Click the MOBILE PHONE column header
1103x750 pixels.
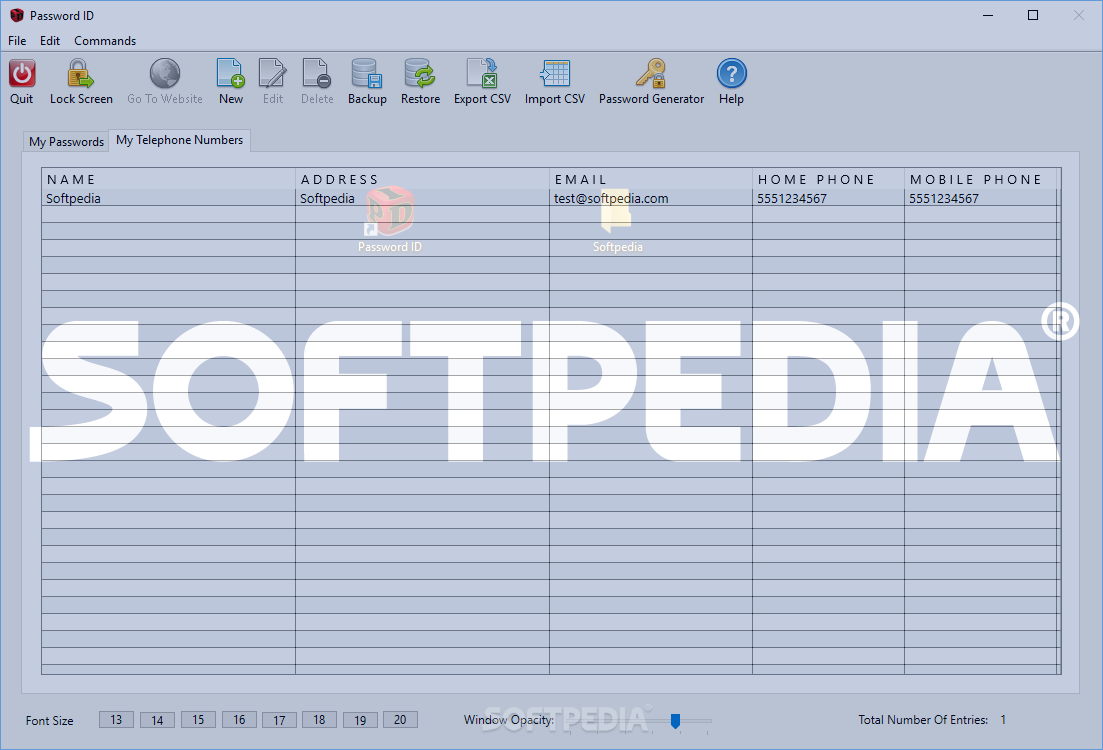pyautogui.click(x=981, y=179)
